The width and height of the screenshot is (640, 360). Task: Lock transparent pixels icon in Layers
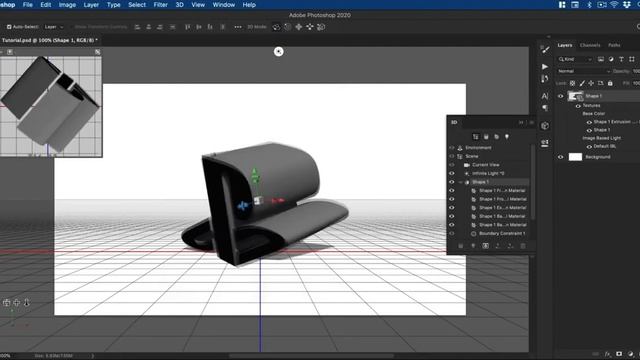(573, 83)
